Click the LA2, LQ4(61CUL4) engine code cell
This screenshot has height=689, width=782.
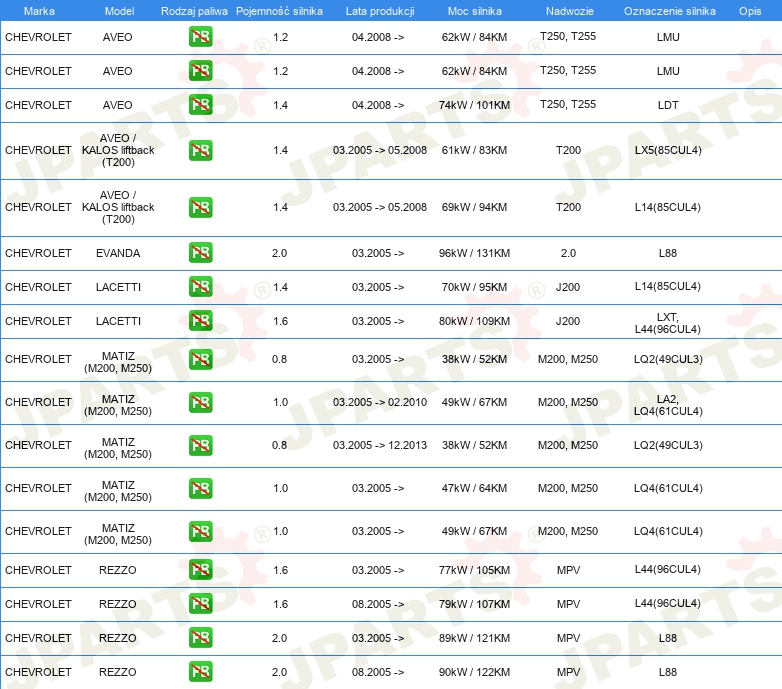pyautogui.click(x=668, y=405)
